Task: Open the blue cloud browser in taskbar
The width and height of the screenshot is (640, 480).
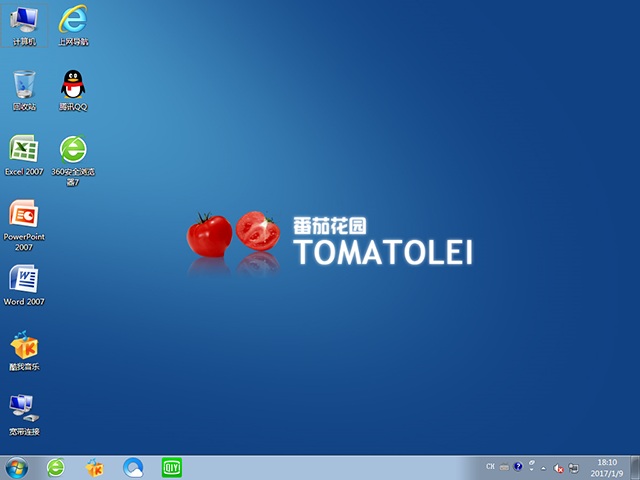Action: tap(133, 467)
